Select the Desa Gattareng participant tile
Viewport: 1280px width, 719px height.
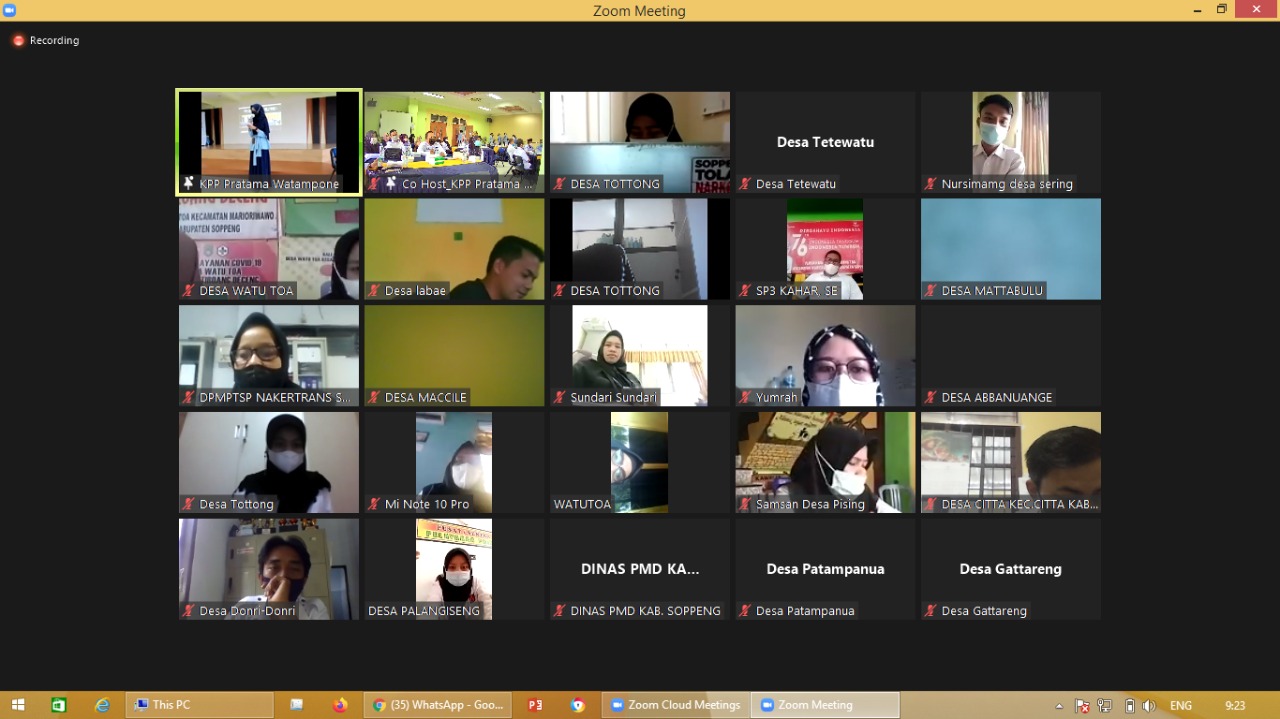click(x=1010, y=568)
